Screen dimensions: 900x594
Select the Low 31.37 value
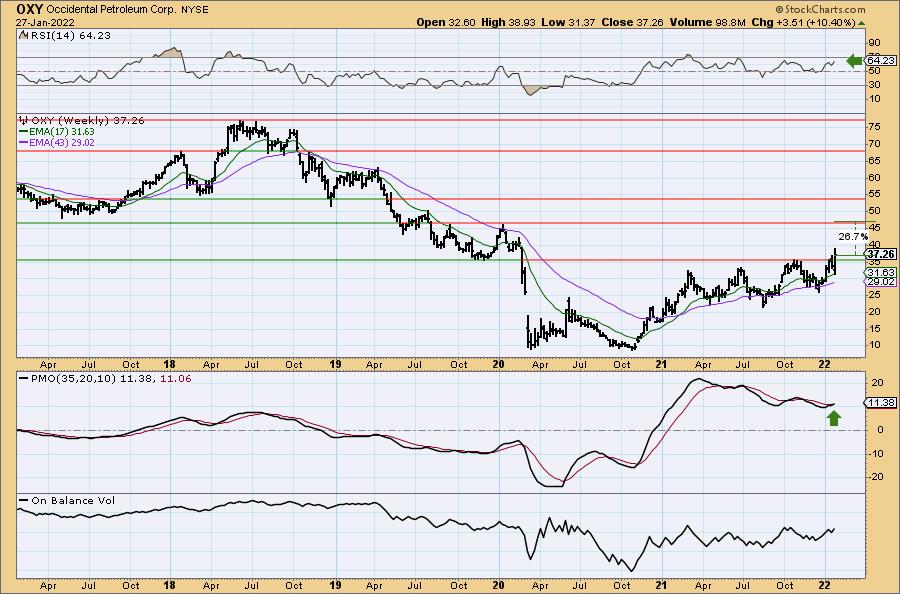point(568,22)
